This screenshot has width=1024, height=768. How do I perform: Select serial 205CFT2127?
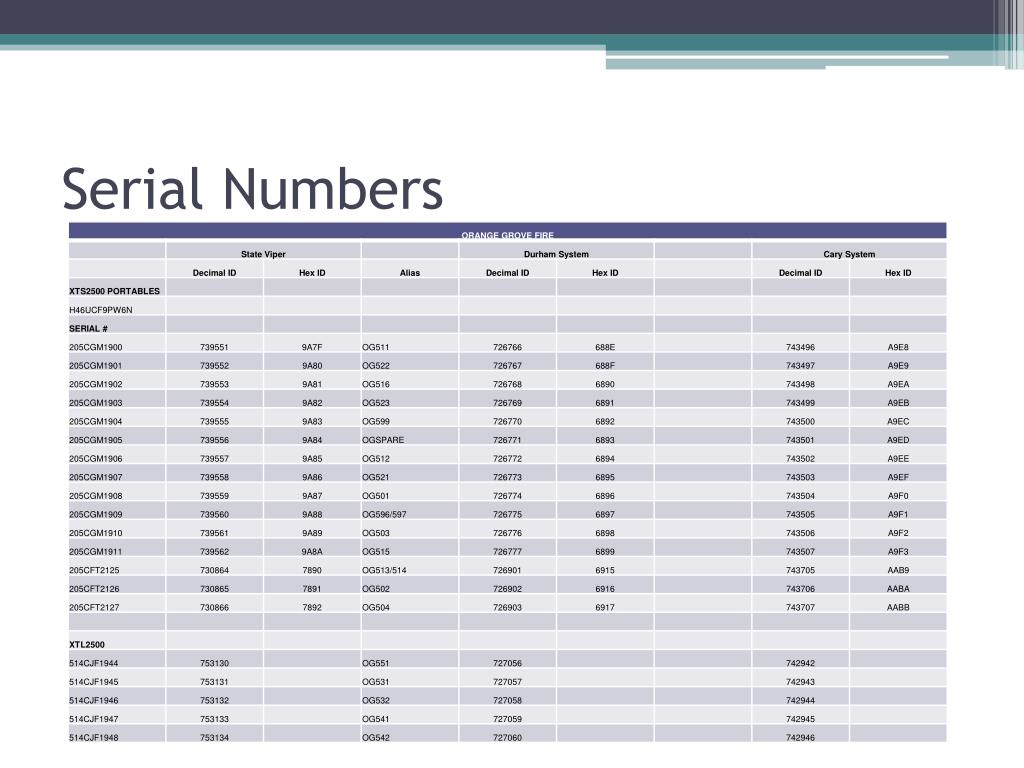click(x=94, y=607)
